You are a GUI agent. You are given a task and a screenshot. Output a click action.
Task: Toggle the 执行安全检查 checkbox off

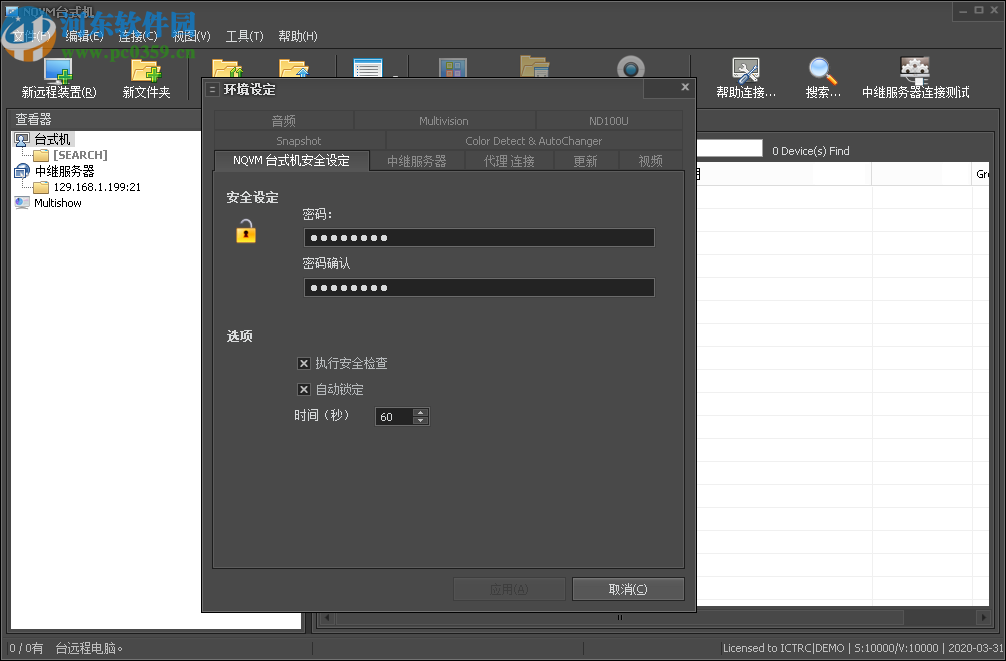coord(305,363)
